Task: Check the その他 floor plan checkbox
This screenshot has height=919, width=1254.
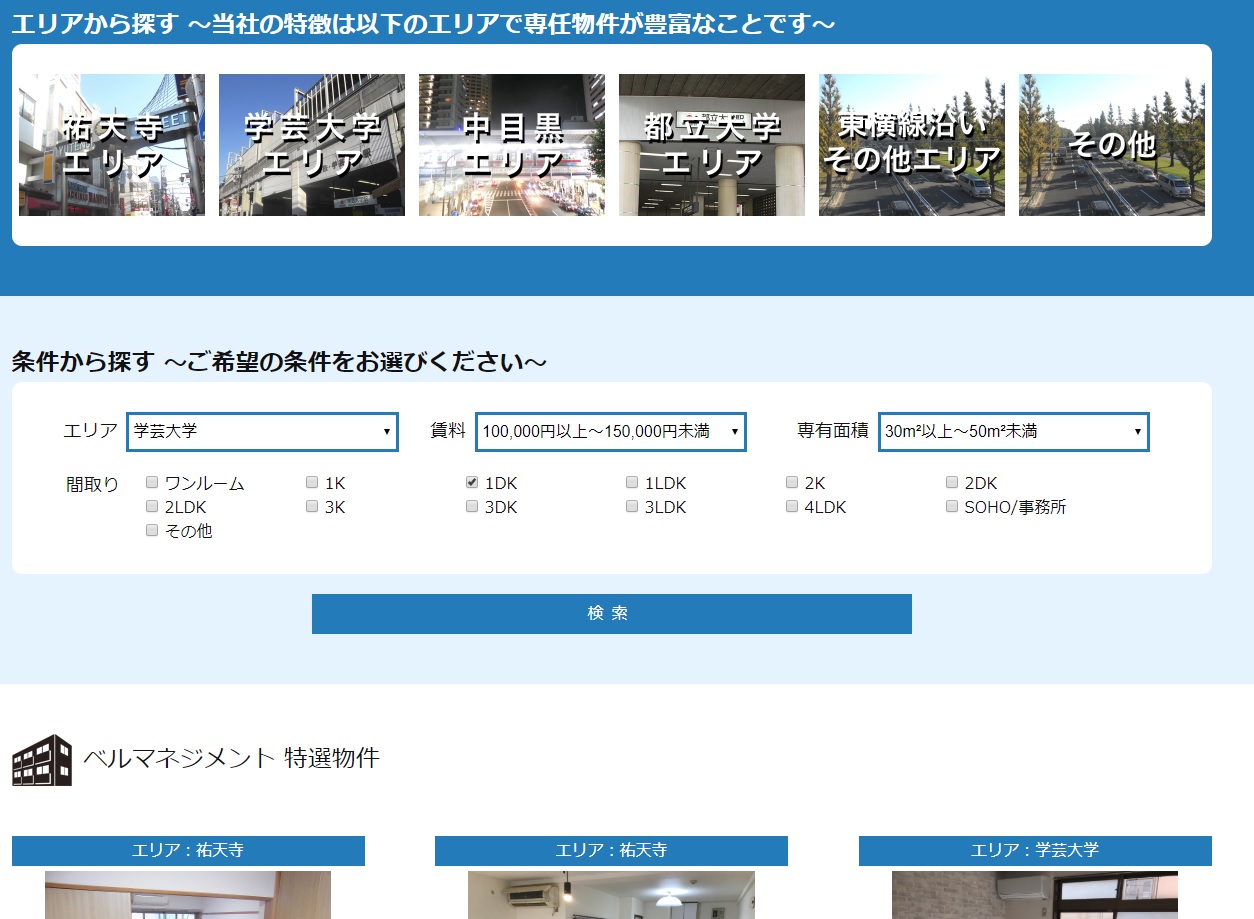Action: tap(151, 530)
